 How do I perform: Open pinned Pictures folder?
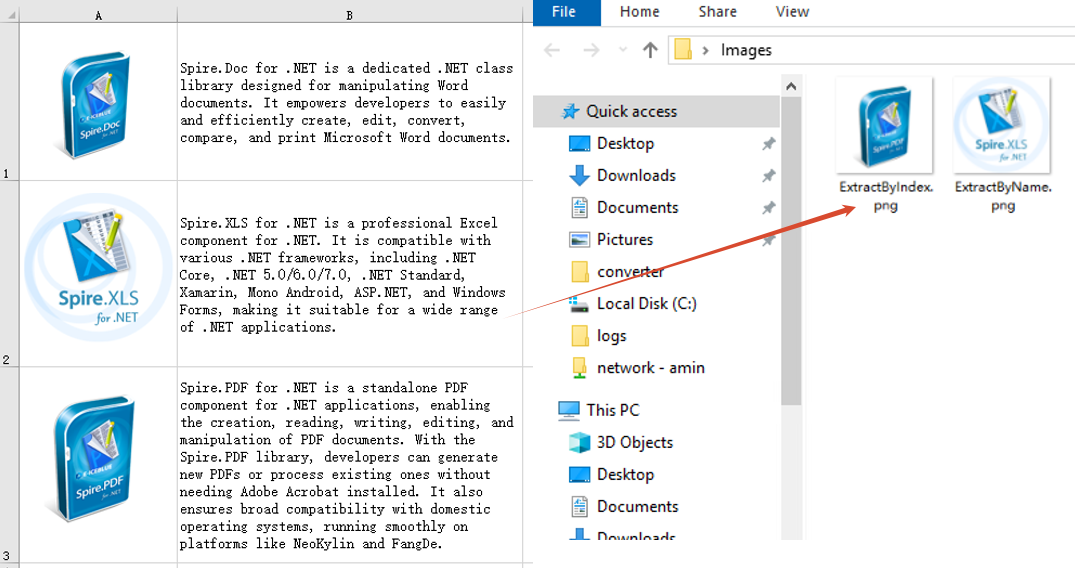(x=625, y=239)
